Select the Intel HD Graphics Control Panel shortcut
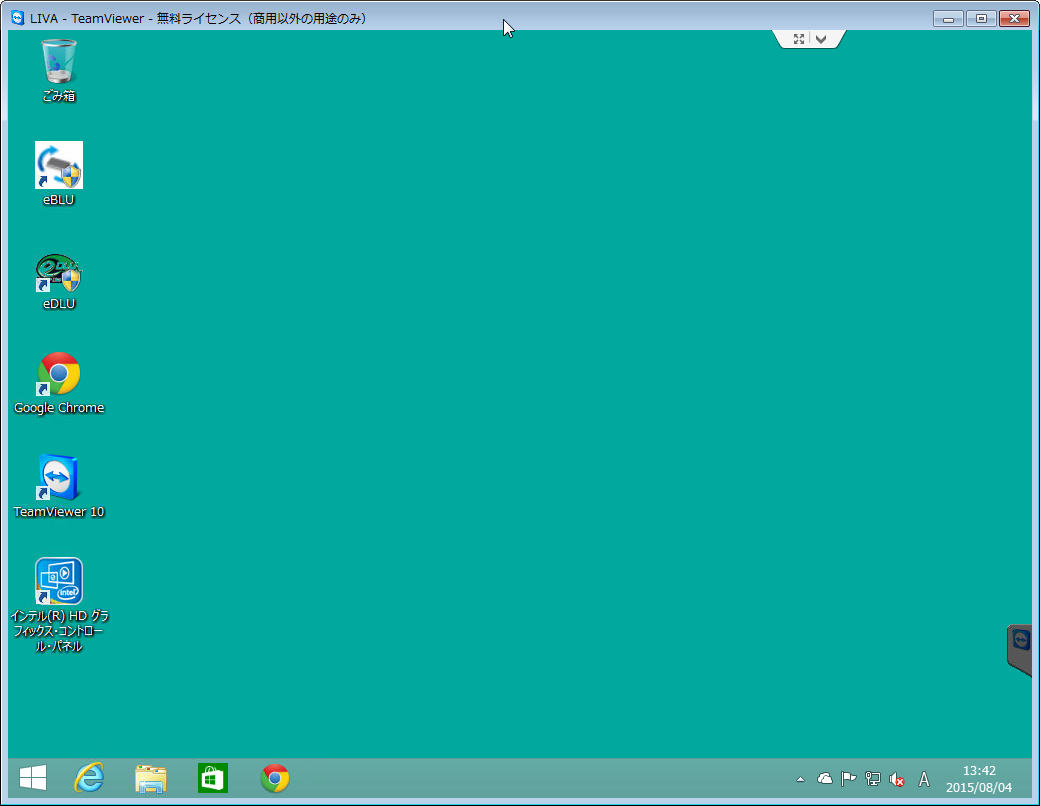1040x806 pixels. click(58, 605)
